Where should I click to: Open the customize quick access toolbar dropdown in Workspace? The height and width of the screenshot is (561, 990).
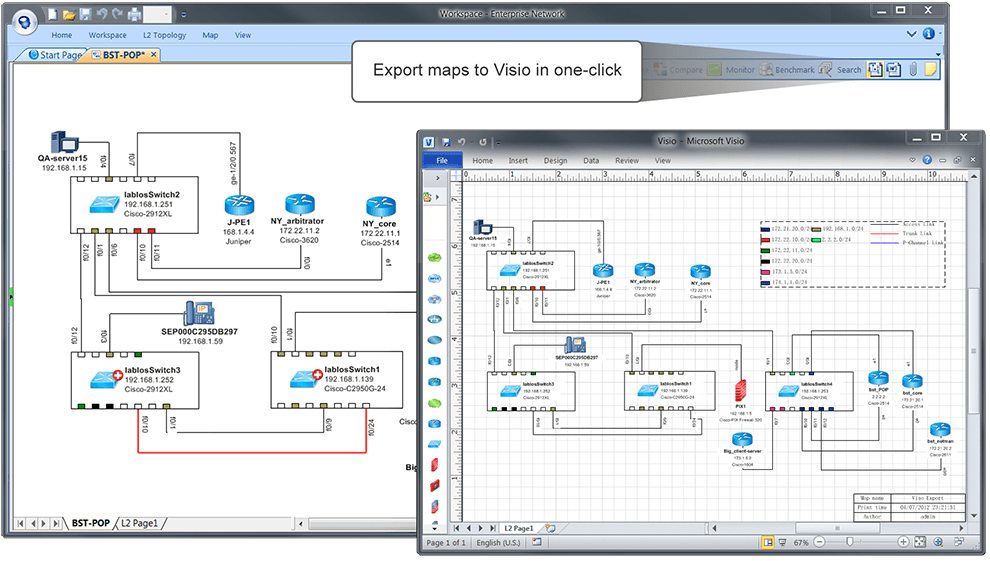coord(184,14)
